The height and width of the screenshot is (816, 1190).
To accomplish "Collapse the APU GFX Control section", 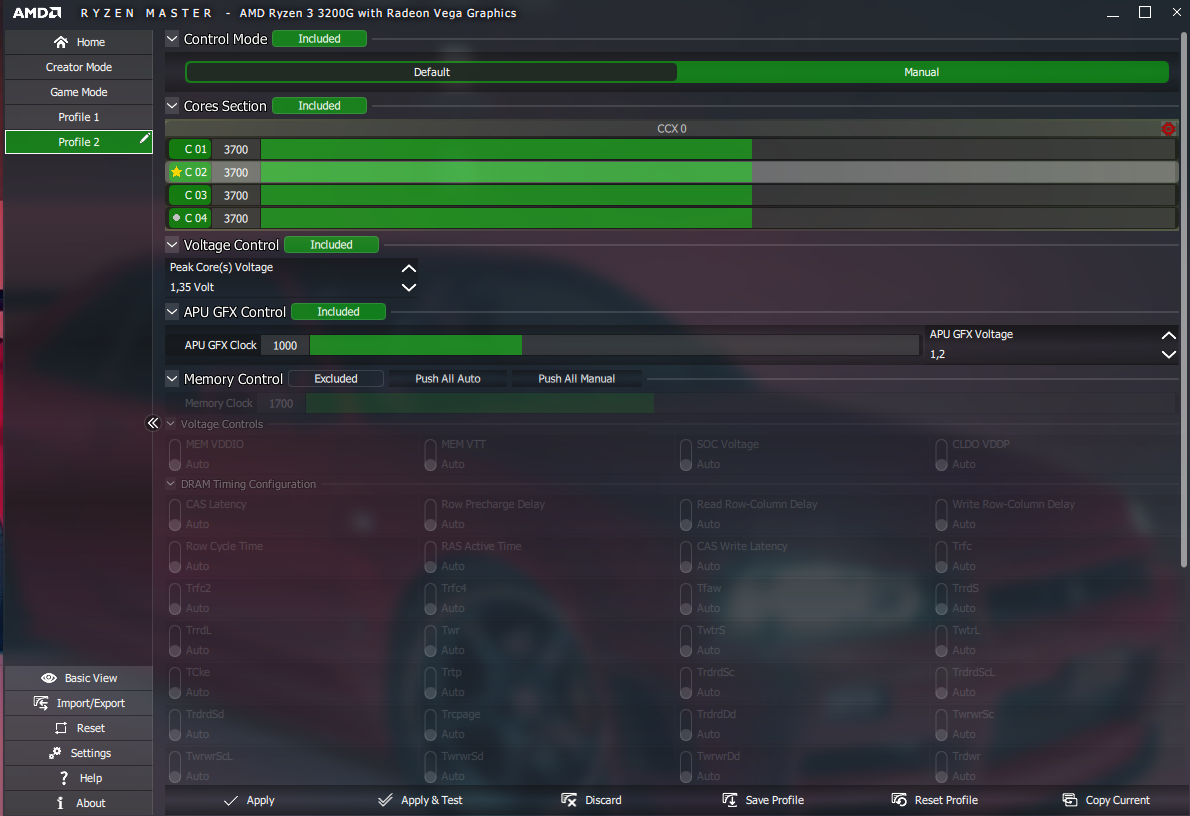I will pos(172,311).
